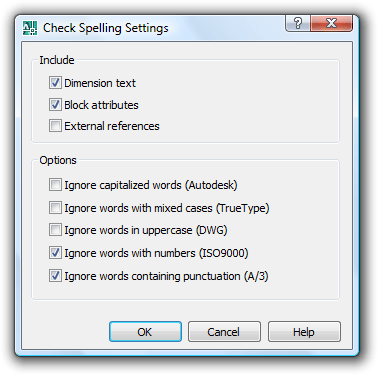Click the Check Spelling Settings title text

point(106,28)
